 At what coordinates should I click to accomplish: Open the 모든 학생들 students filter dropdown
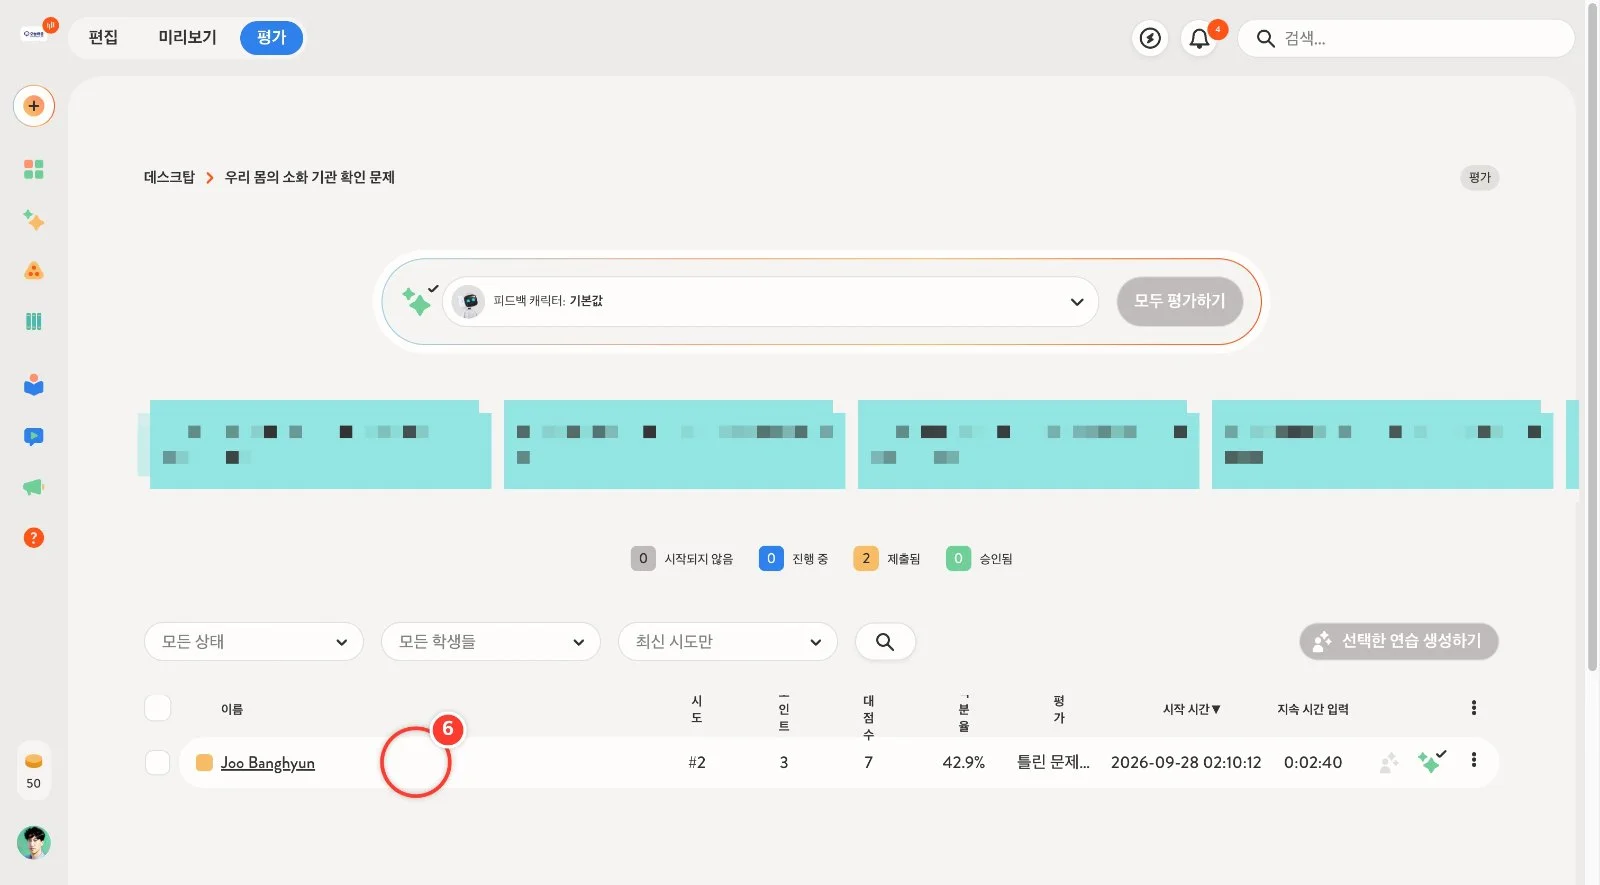tap(491, 642)
